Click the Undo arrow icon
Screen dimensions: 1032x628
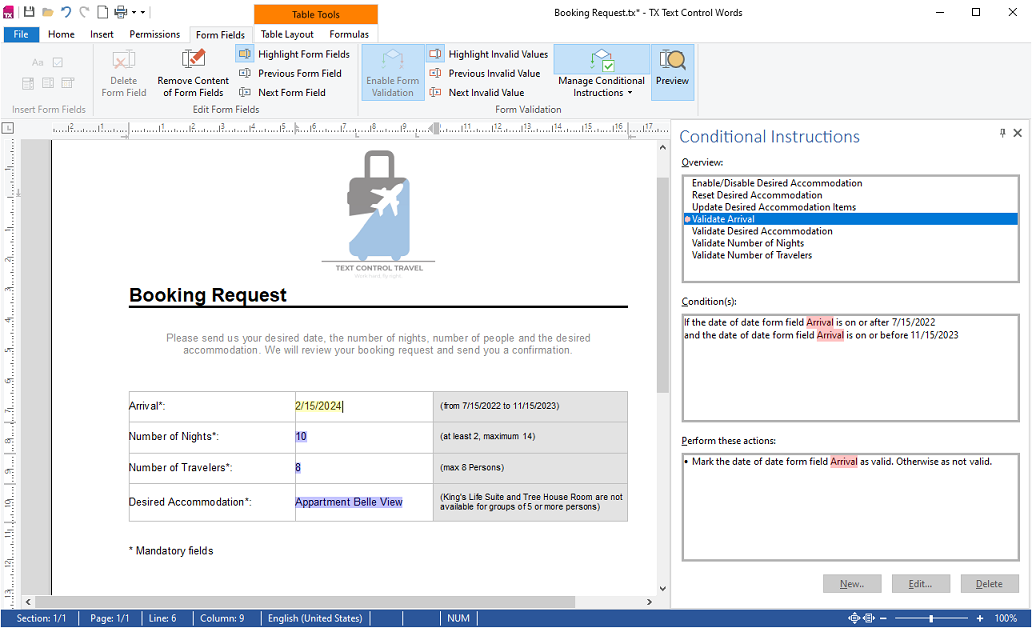[x=66, y=12]
